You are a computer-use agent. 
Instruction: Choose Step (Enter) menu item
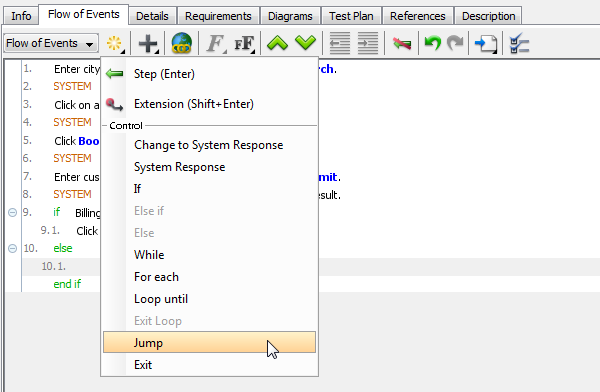[x=210, y=74]
